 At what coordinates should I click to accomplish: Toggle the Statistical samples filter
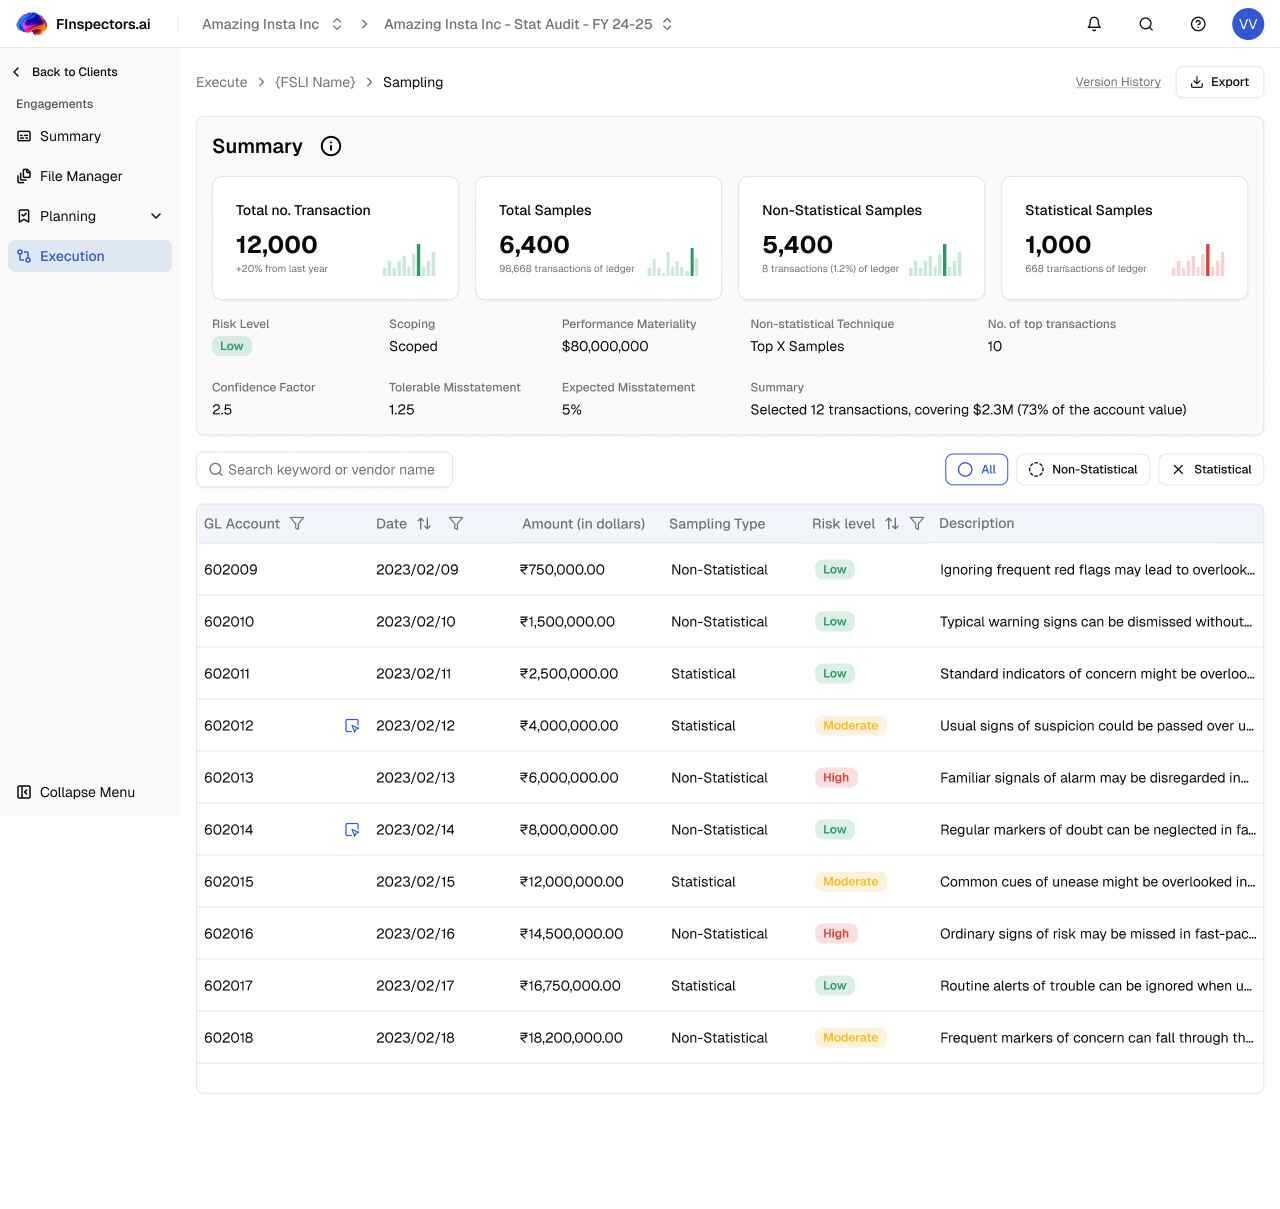click(x=1210, y=470)
